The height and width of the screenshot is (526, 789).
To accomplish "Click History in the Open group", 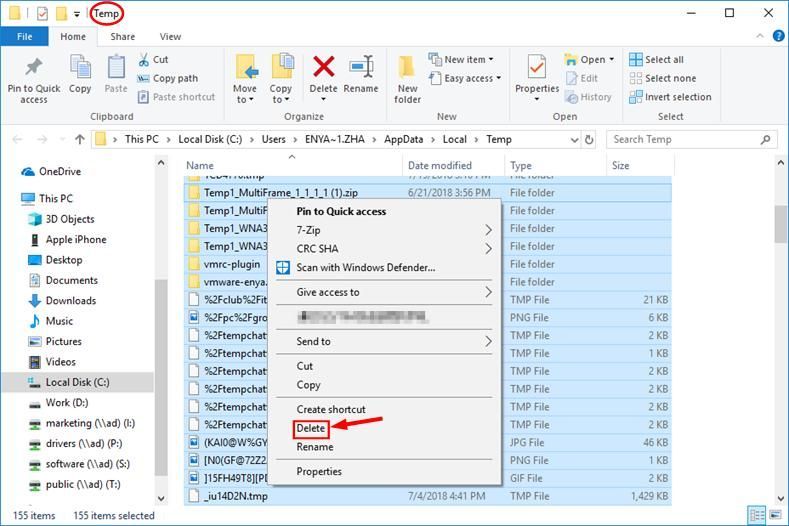I will point(588,97).
